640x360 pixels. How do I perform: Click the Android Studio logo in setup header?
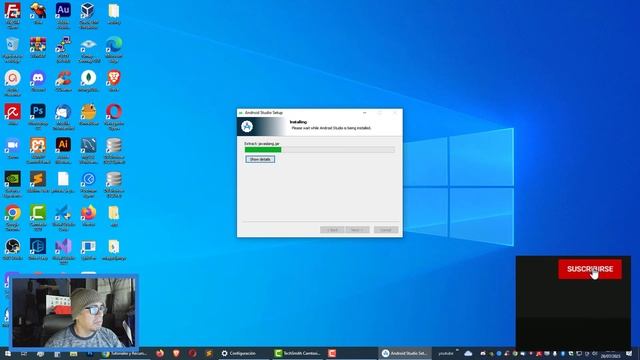pos(247,127)
